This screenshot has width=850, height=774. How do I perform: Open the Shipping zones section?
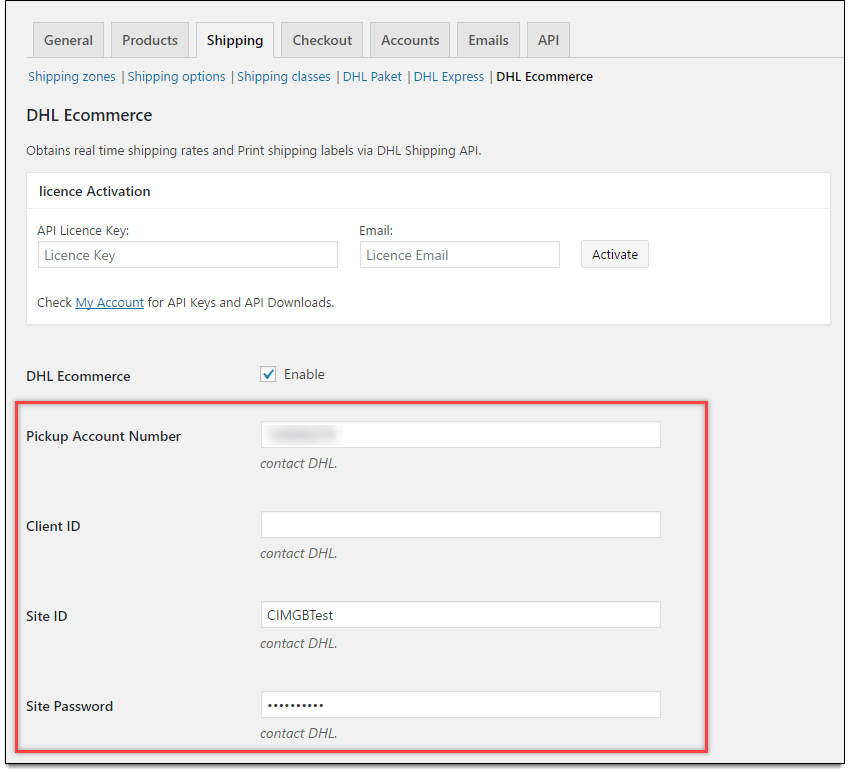[x=71, y=76]
